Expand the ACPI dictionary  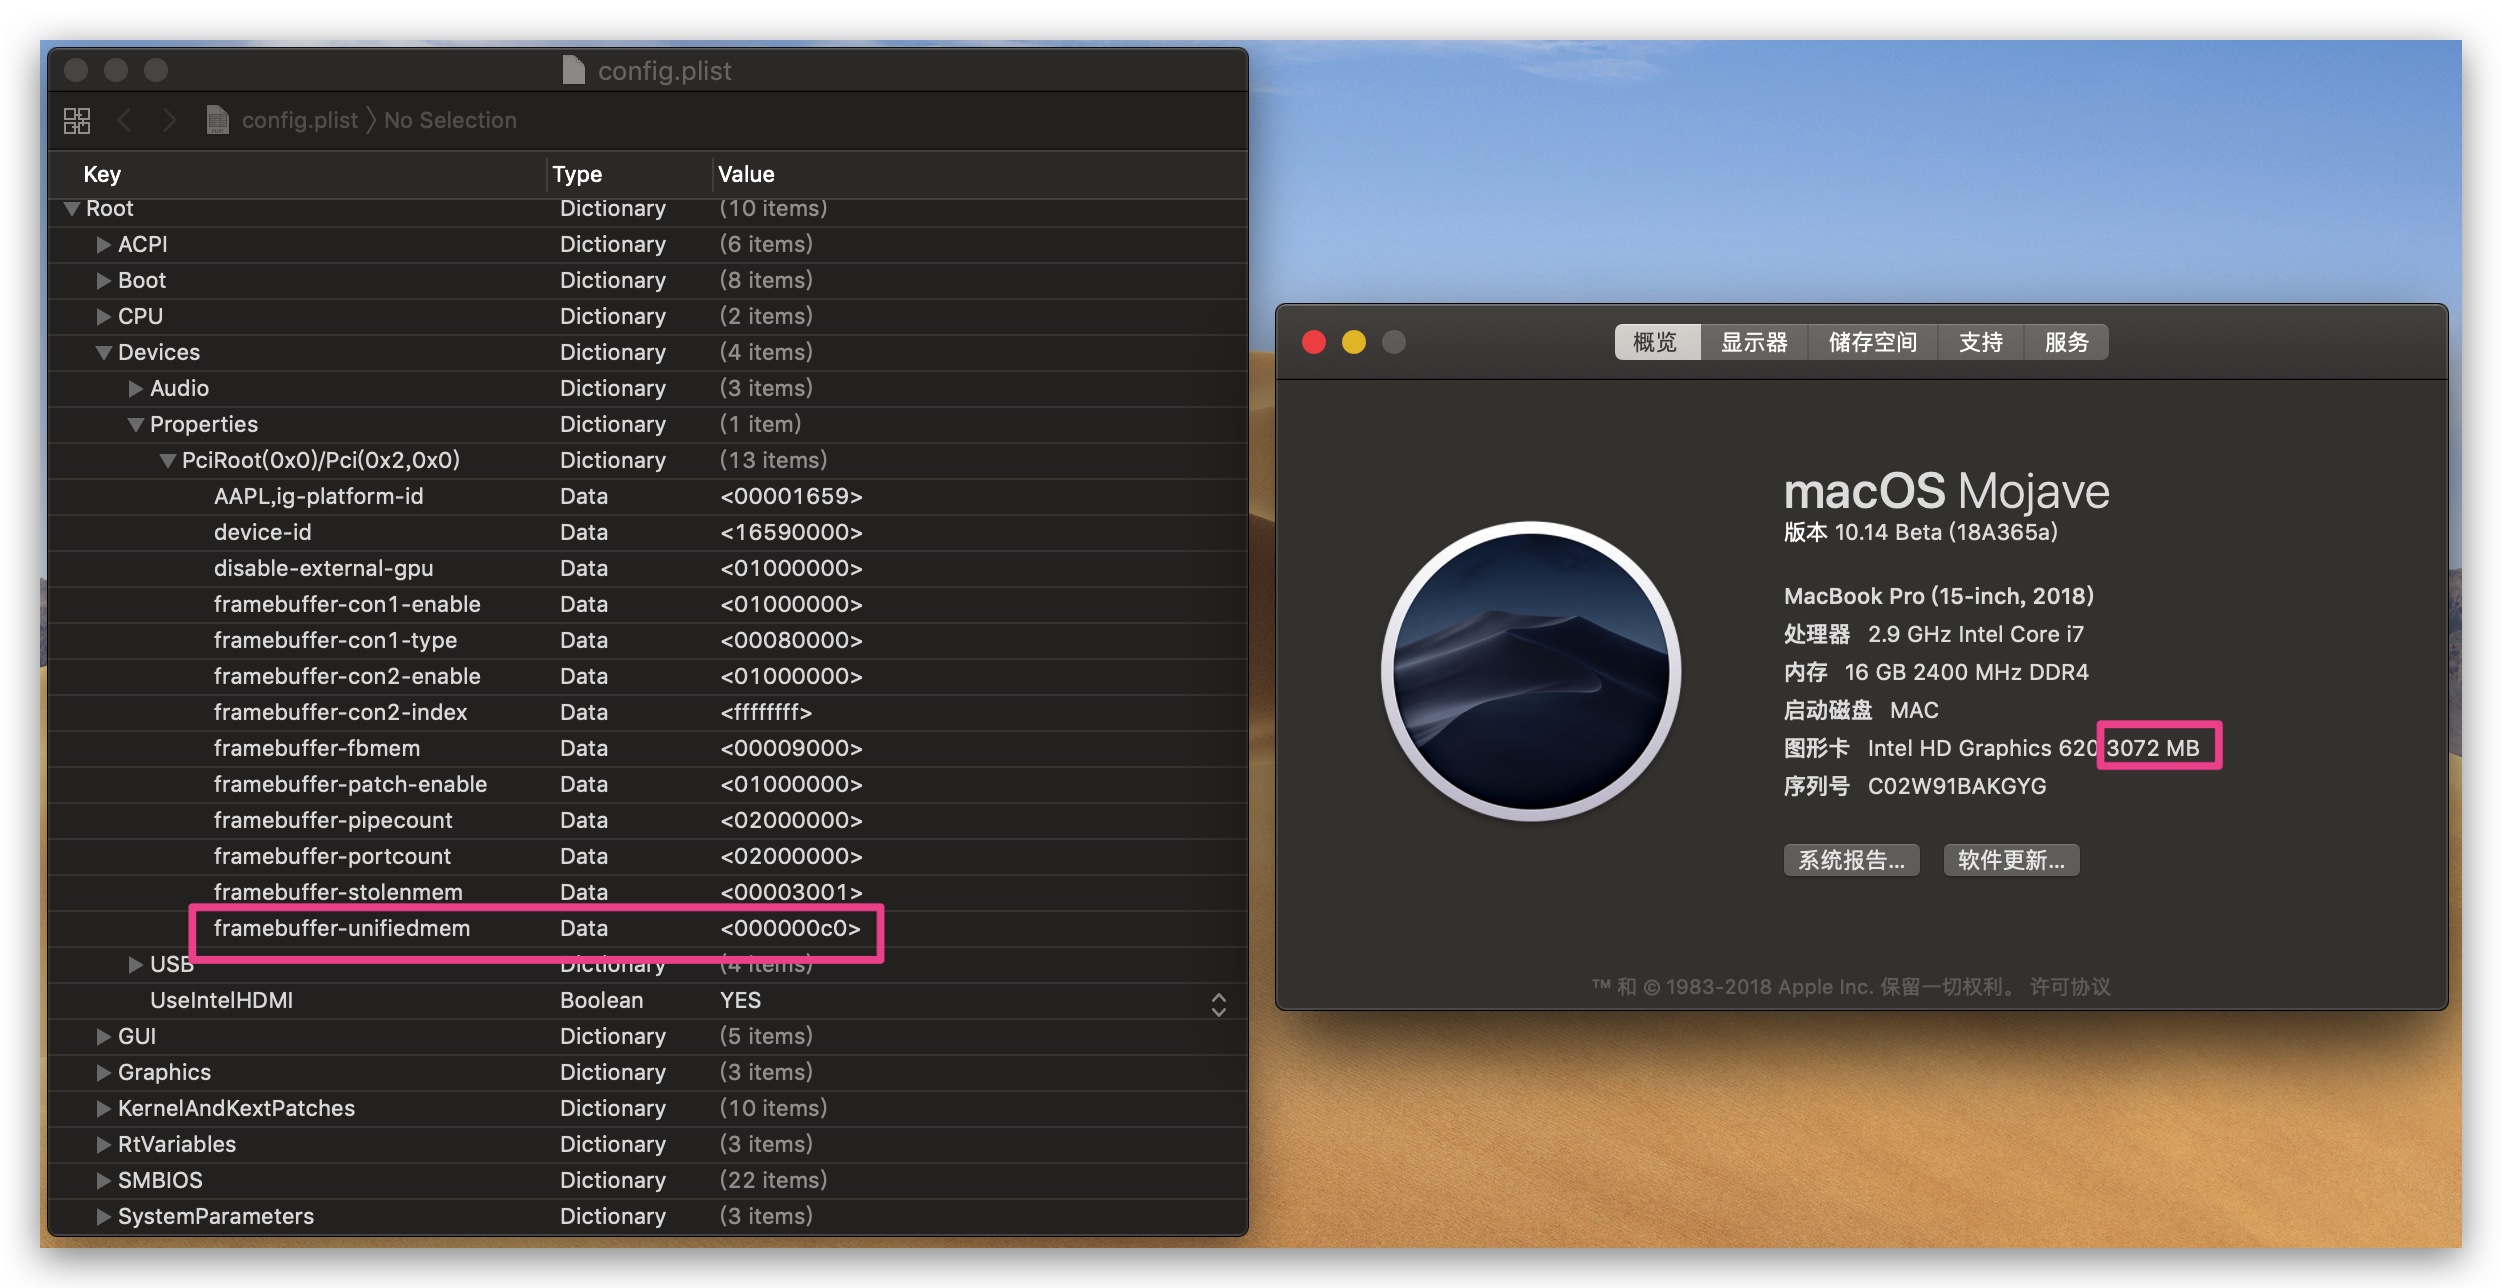click(x=103, y=245)
